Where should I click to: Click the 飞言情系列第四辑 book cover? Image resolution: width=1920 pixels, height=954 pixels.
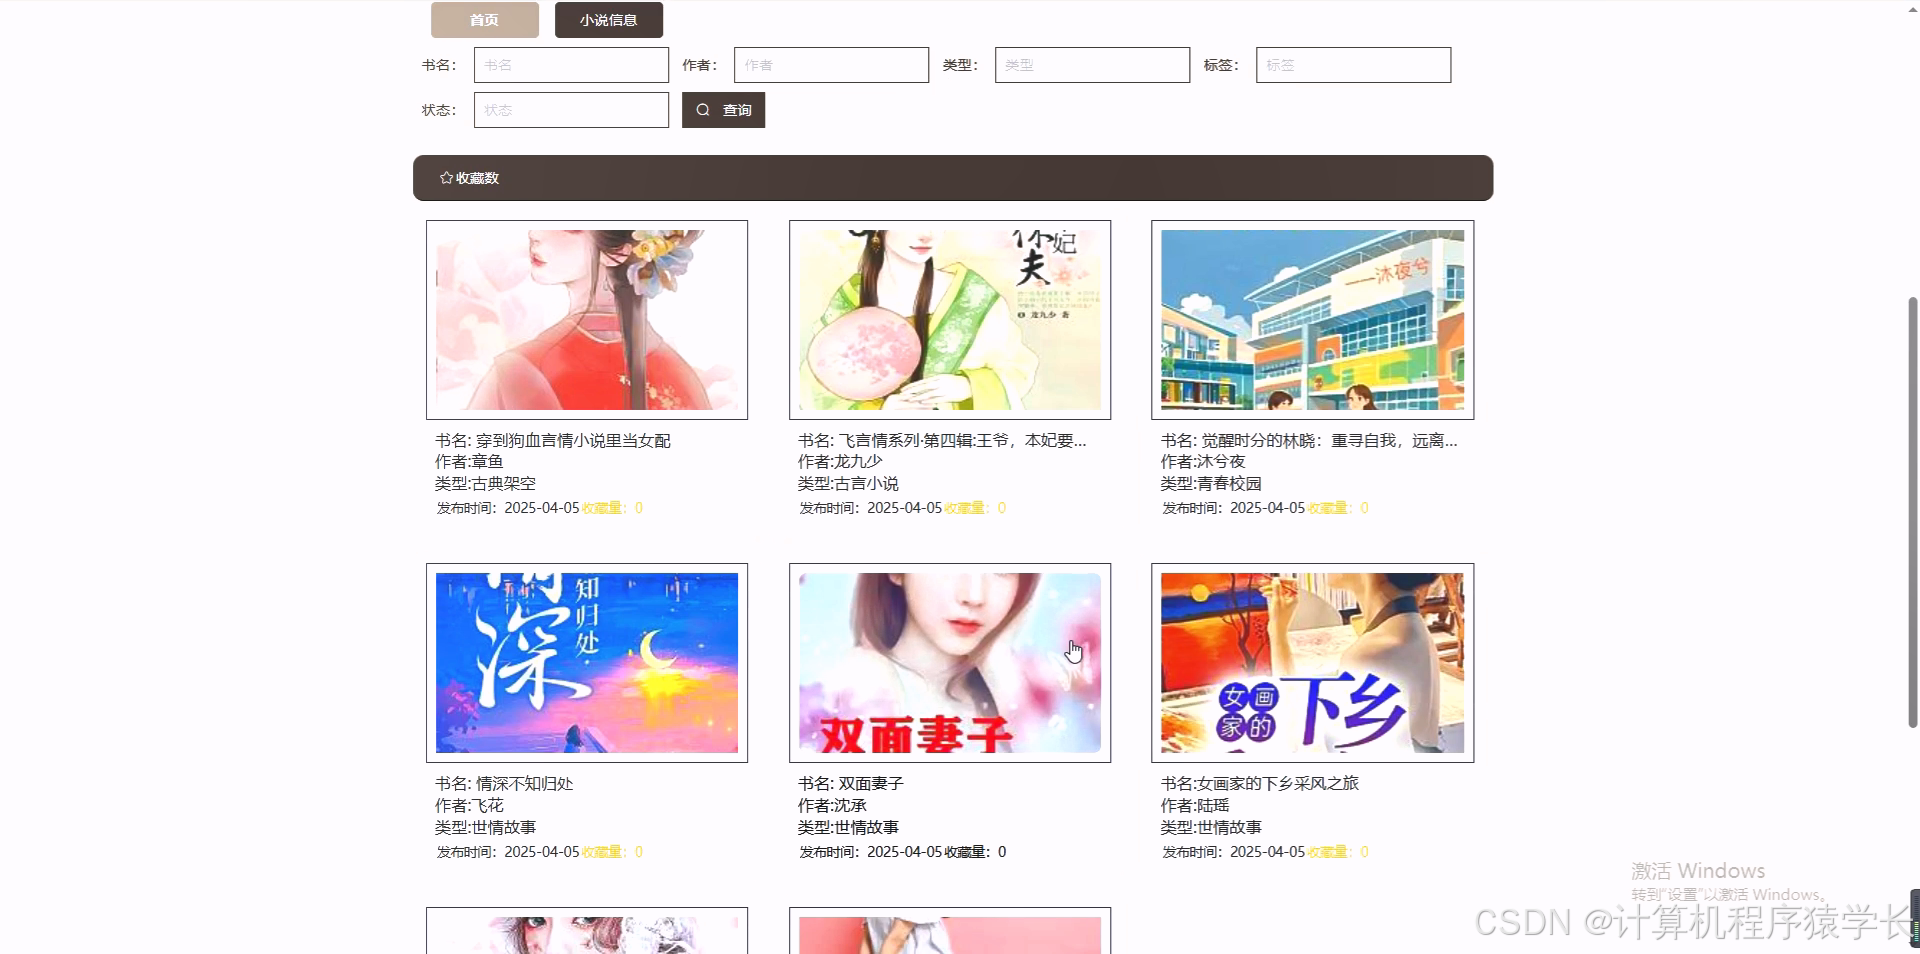(949, 319)
